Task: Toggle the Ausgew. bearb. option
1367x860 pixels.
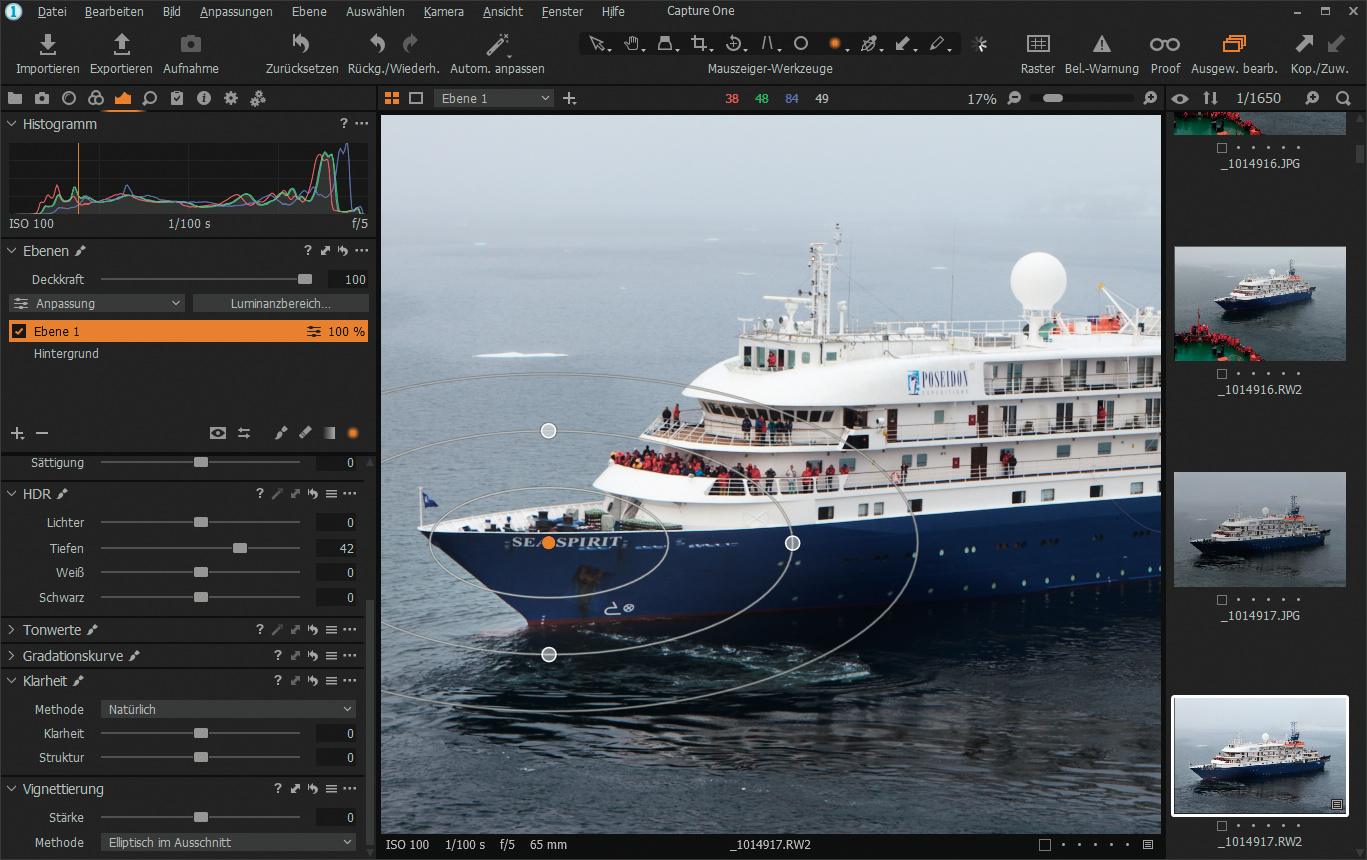Action: point(1234,45)
